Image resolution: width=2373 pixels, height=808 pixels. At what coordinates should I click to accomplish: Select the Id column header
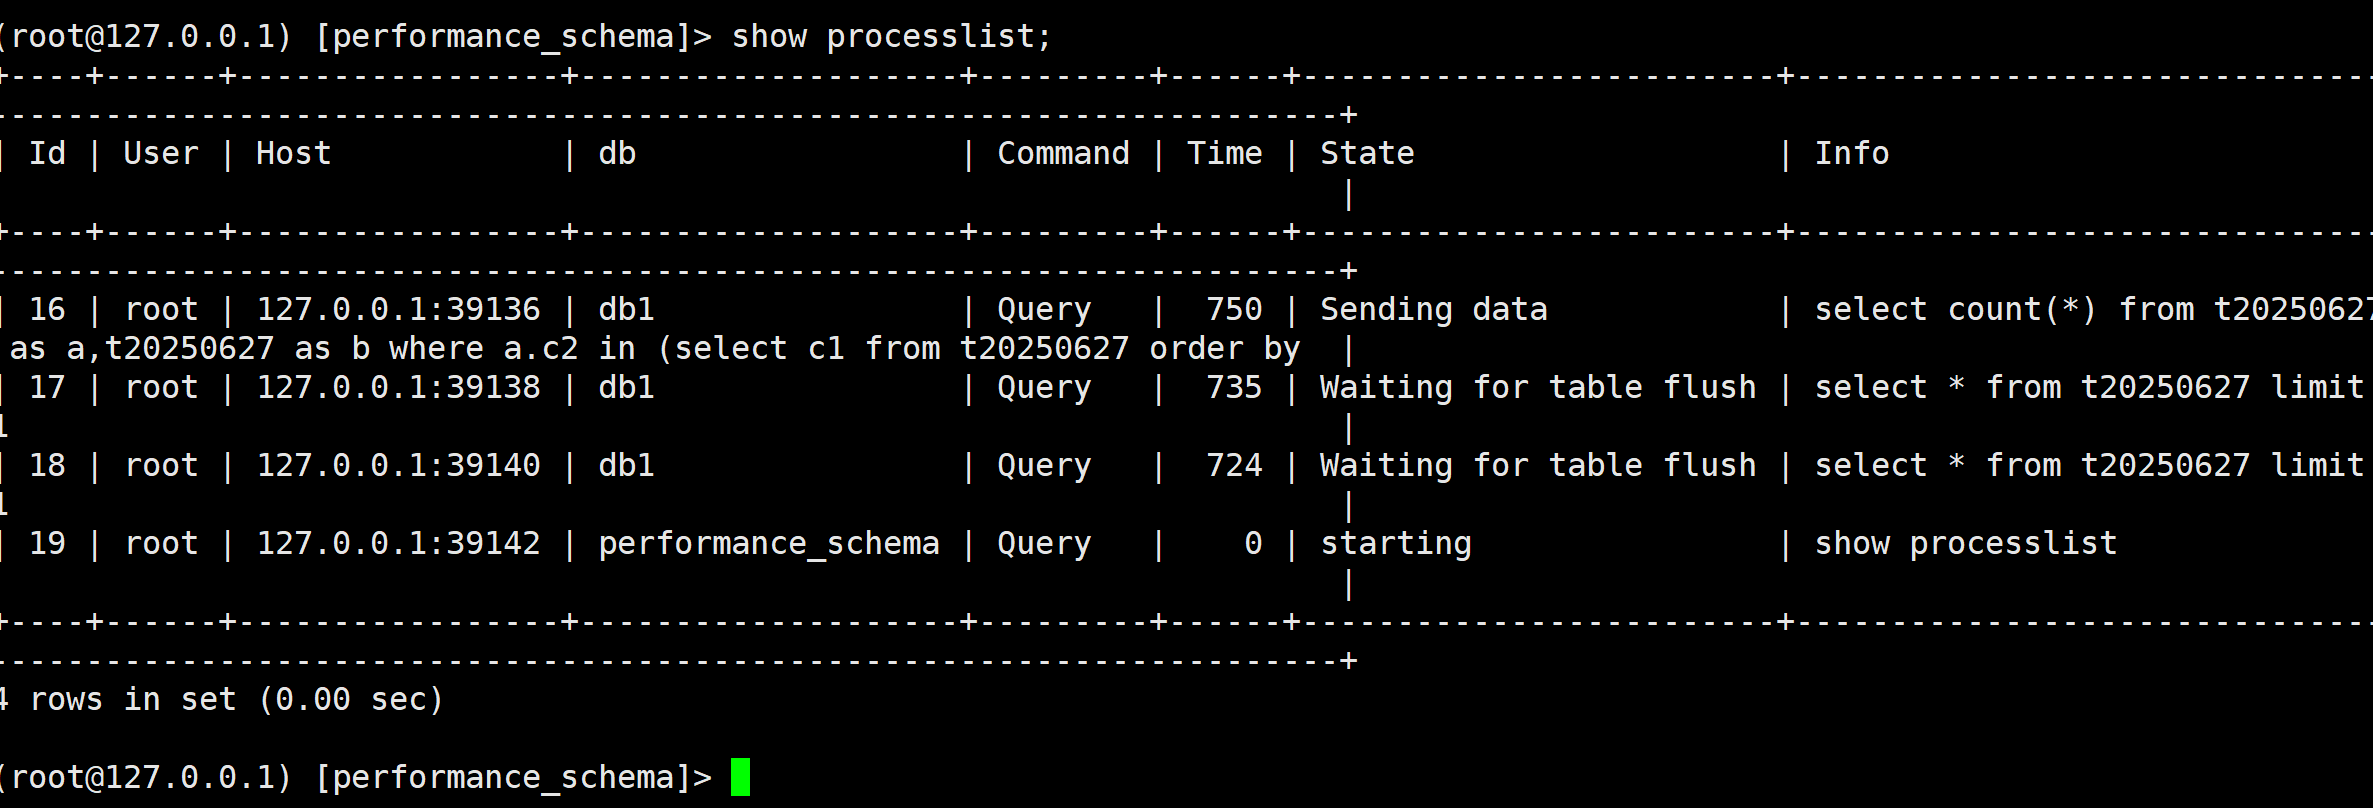click(x=47, y=153)
